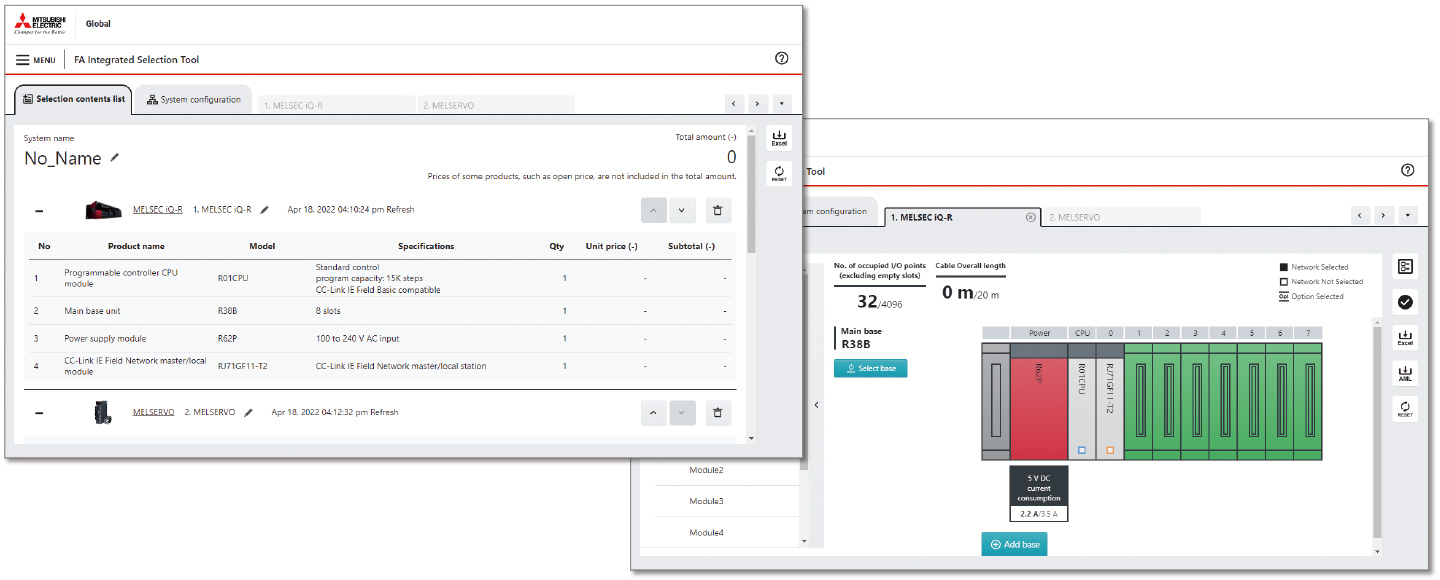Click Excel export icon beside Total amount
1440x580 pixels.
coord(779,138)
